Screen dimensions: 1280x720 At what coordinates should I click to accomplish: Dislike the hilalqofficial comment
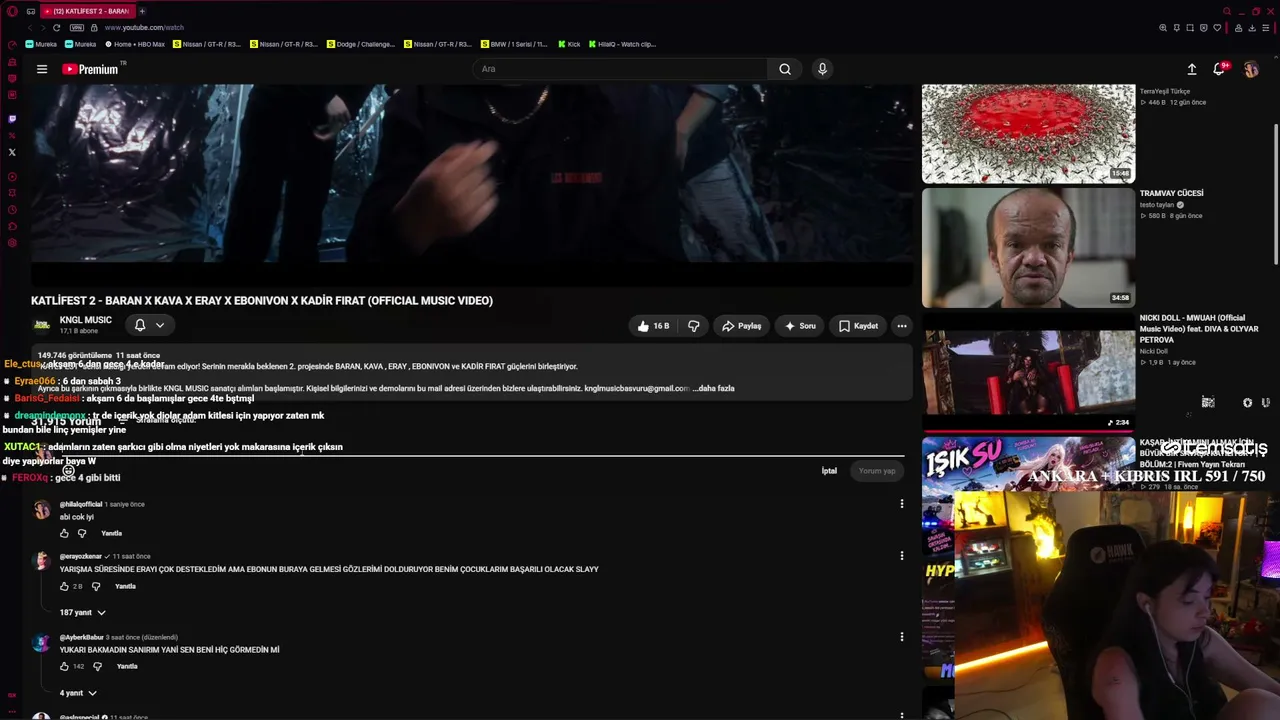83,534
